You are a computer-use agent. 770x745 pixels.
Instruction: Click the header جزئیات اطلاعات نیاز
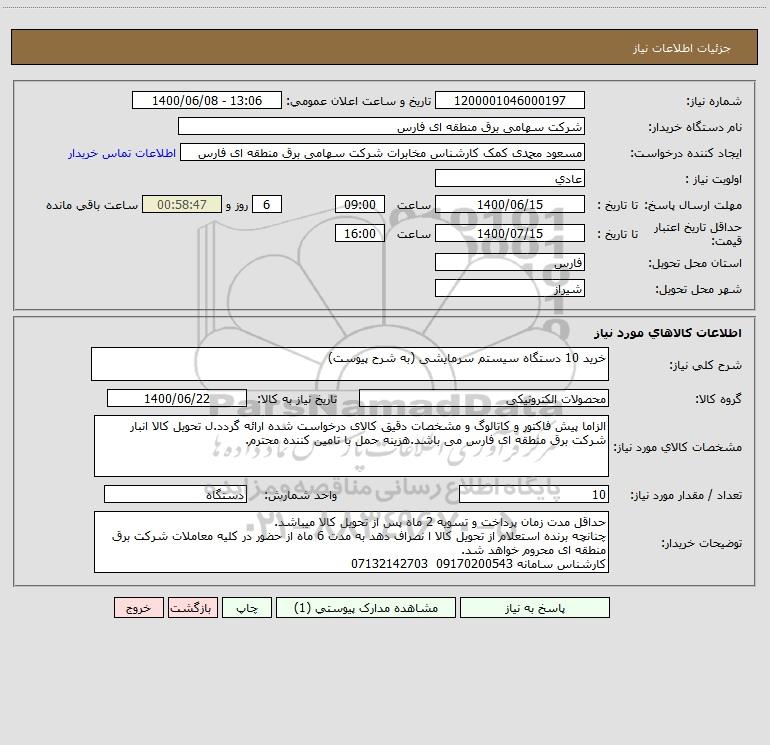[x=682, y=48]
